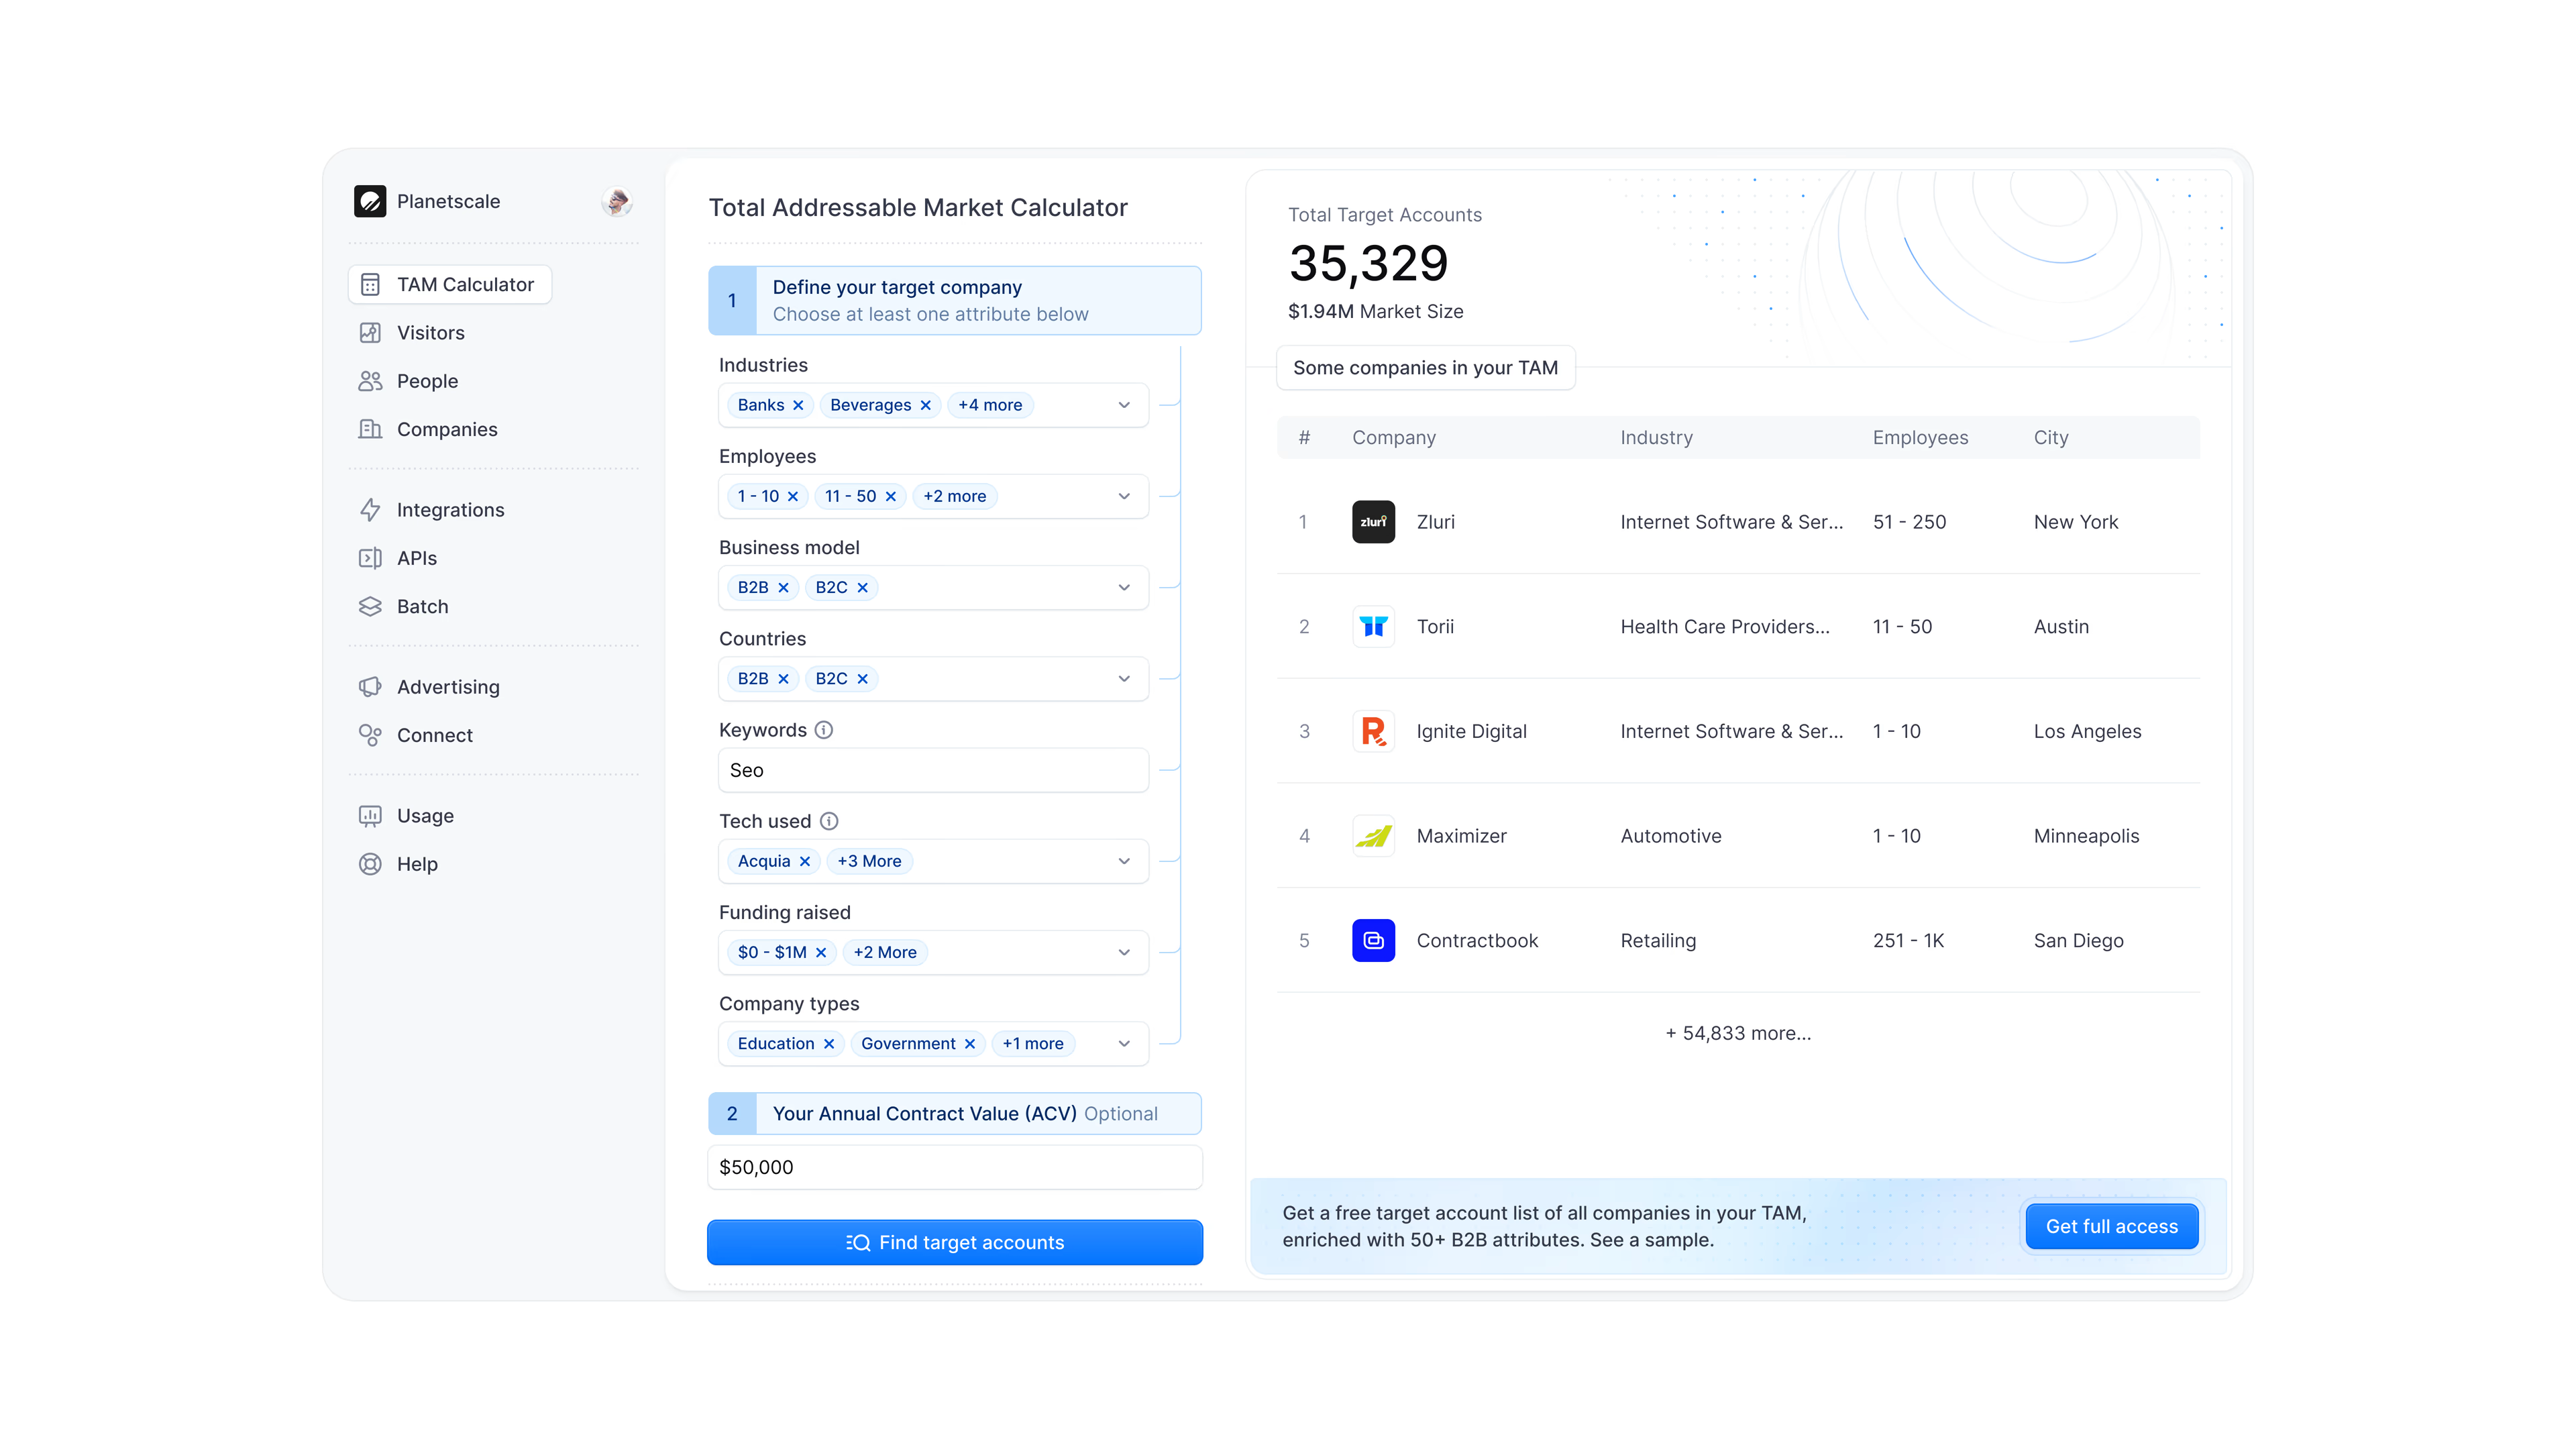The width and height of the screenshot is (2576, 1449).
Task: Click the Torii company logo
Action: click(1373, 627)
